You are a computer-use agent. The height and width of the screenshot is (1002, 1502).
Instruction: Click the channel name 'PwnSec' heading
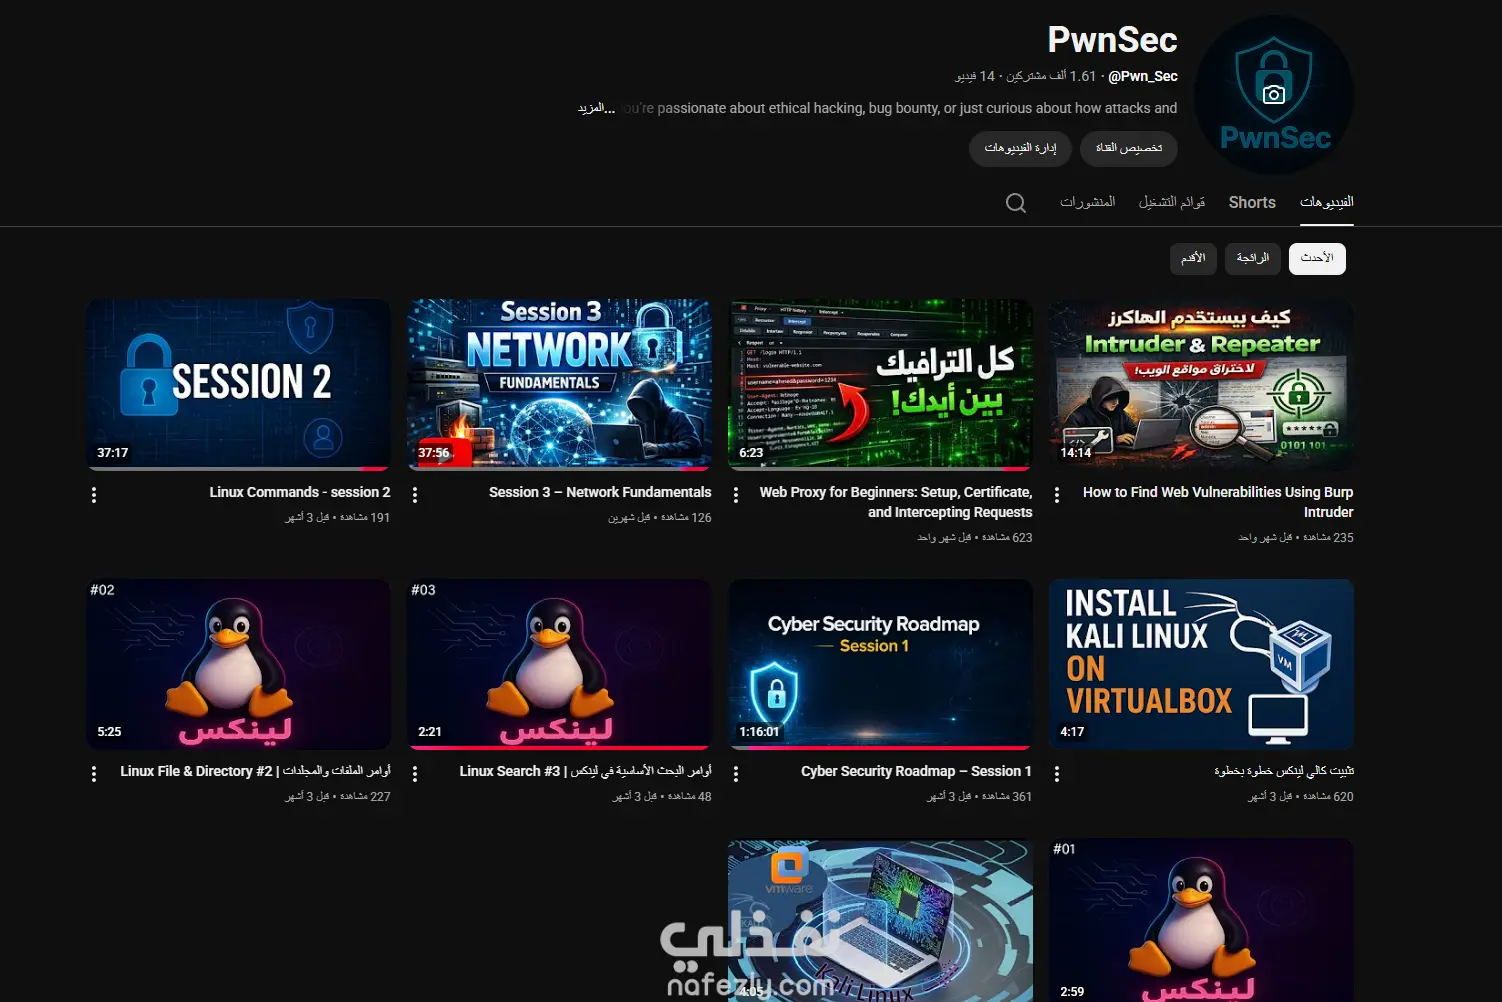(x=1112, y=40)
